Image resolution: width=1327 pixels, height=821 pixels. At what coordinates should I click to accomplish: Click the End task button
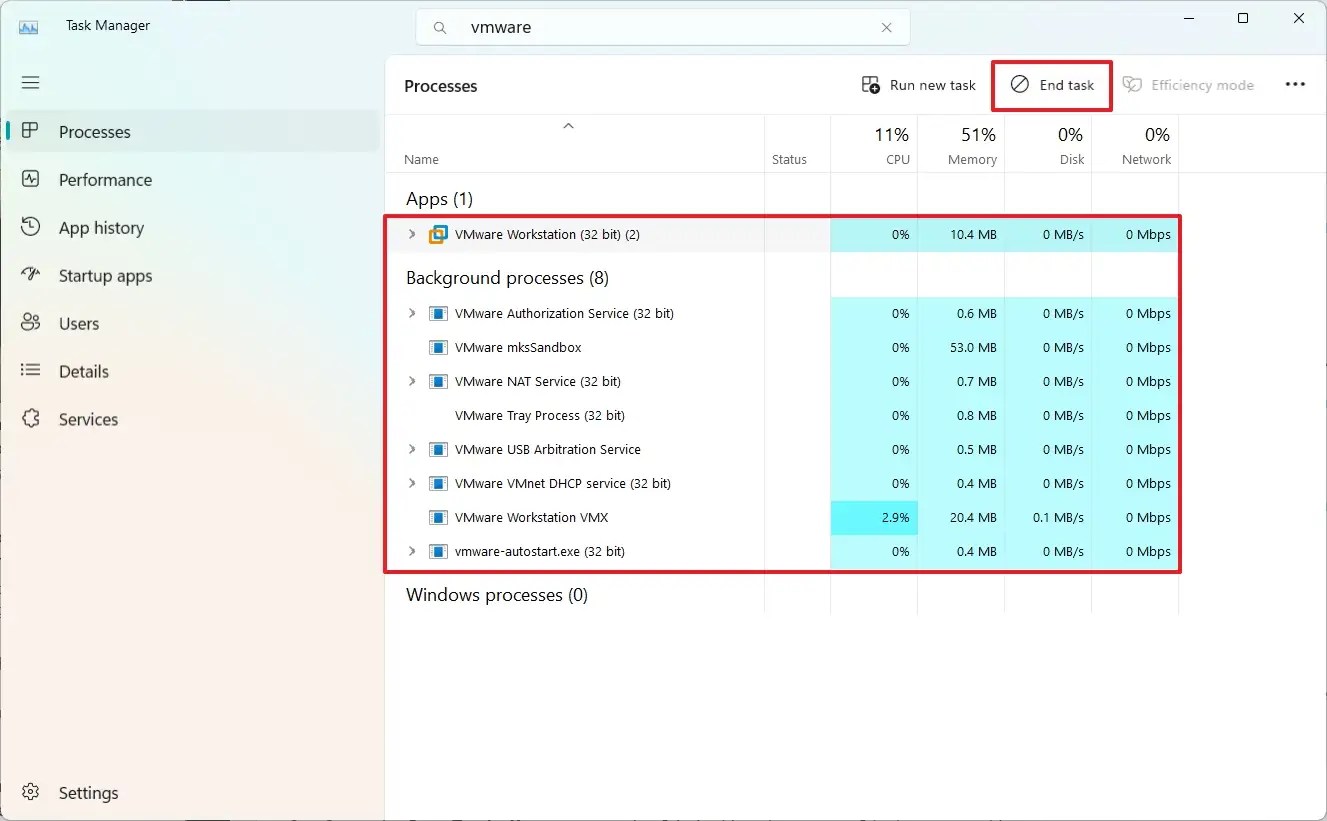click(x=1052, y=85)
